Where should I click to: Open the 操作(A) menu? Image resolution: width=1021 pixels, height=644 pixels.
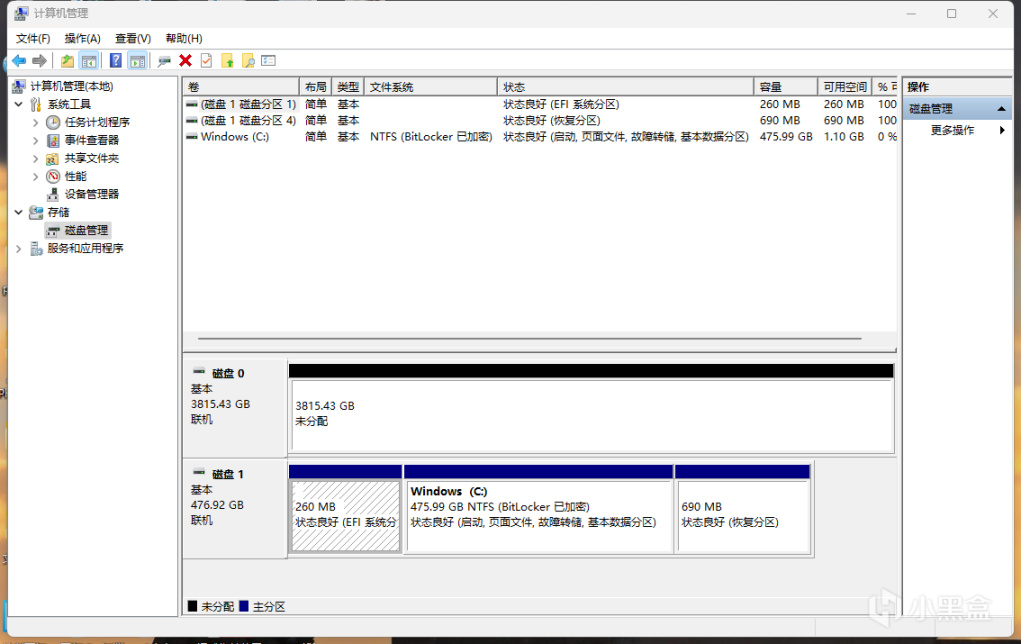pos(83,38)
